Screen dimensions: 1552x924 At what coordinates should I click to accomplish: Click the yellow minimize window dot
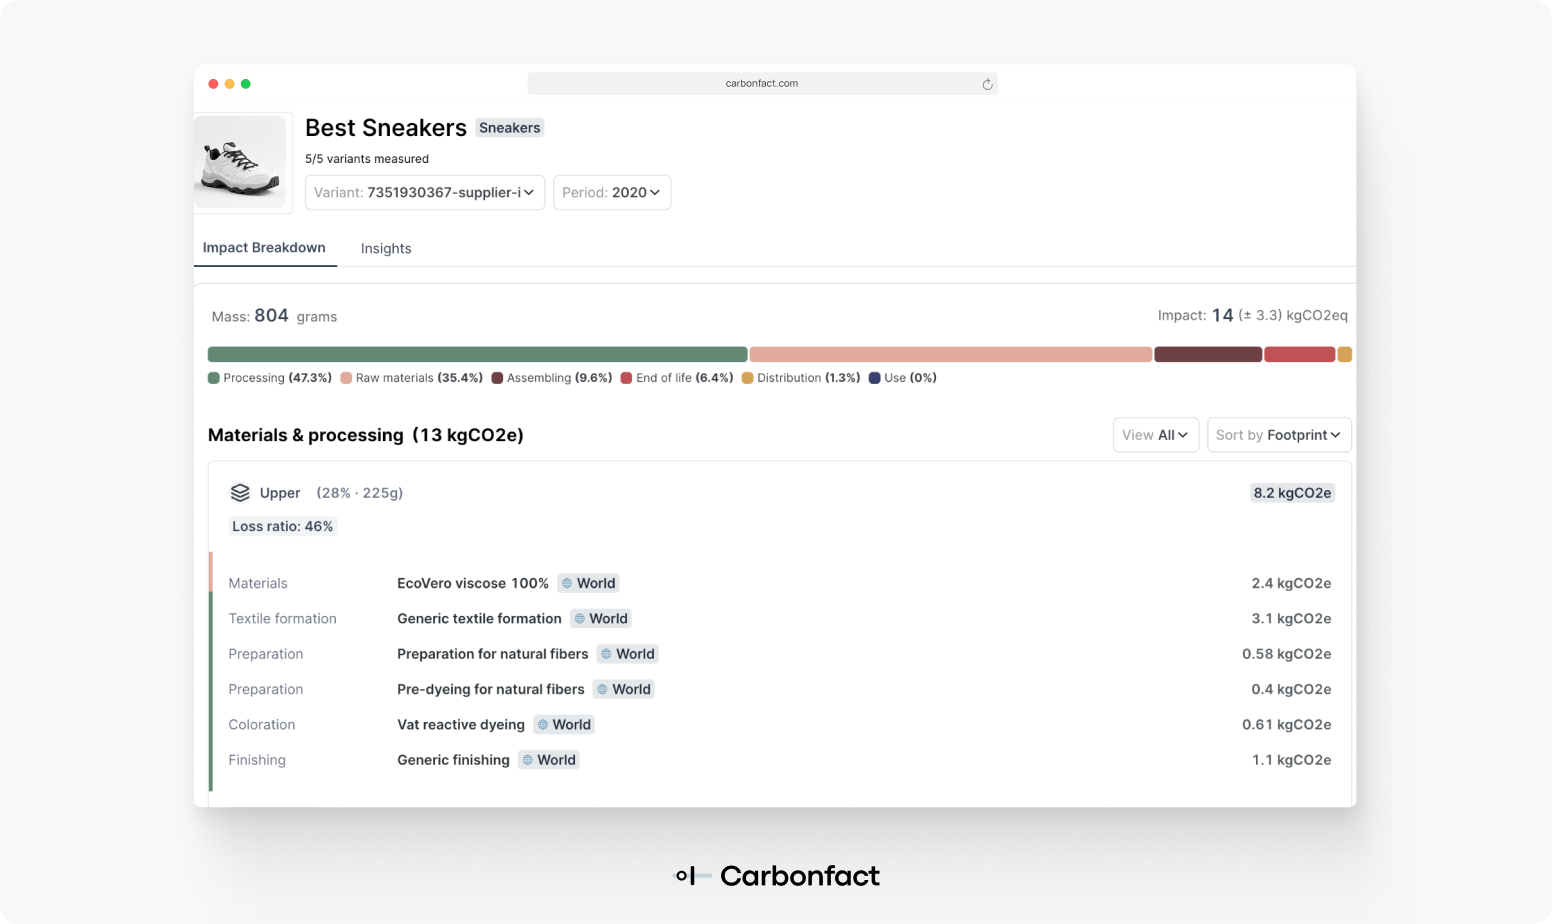coord(229,84)
